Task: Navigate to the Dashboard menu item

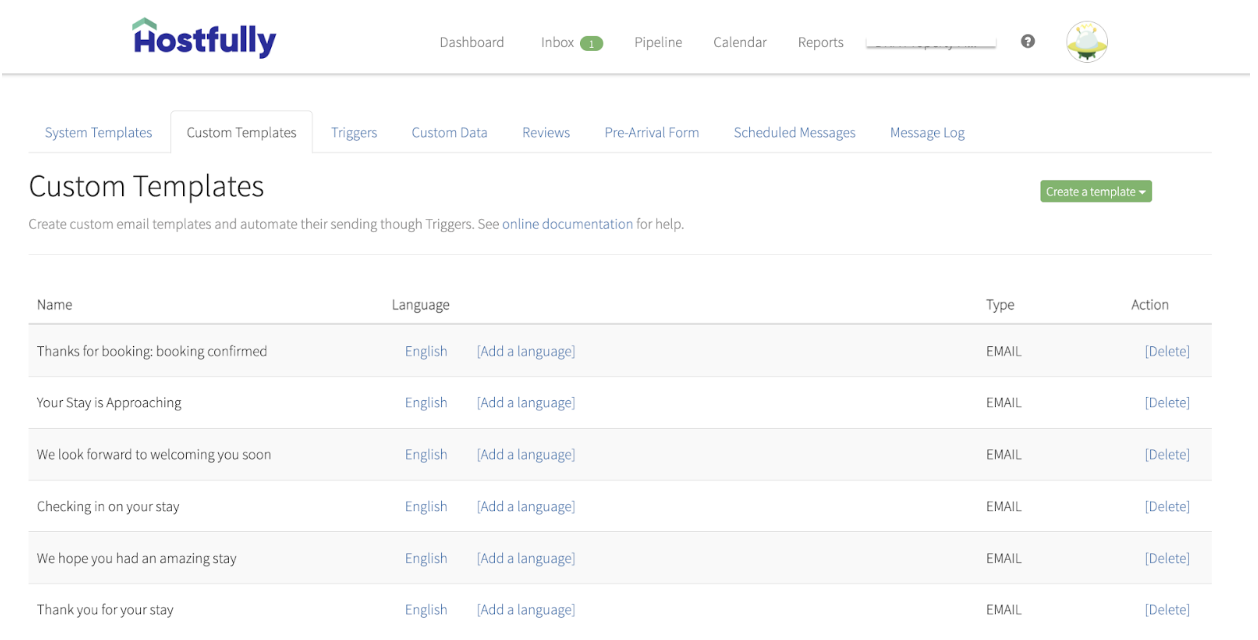Action: pos(471,42)
